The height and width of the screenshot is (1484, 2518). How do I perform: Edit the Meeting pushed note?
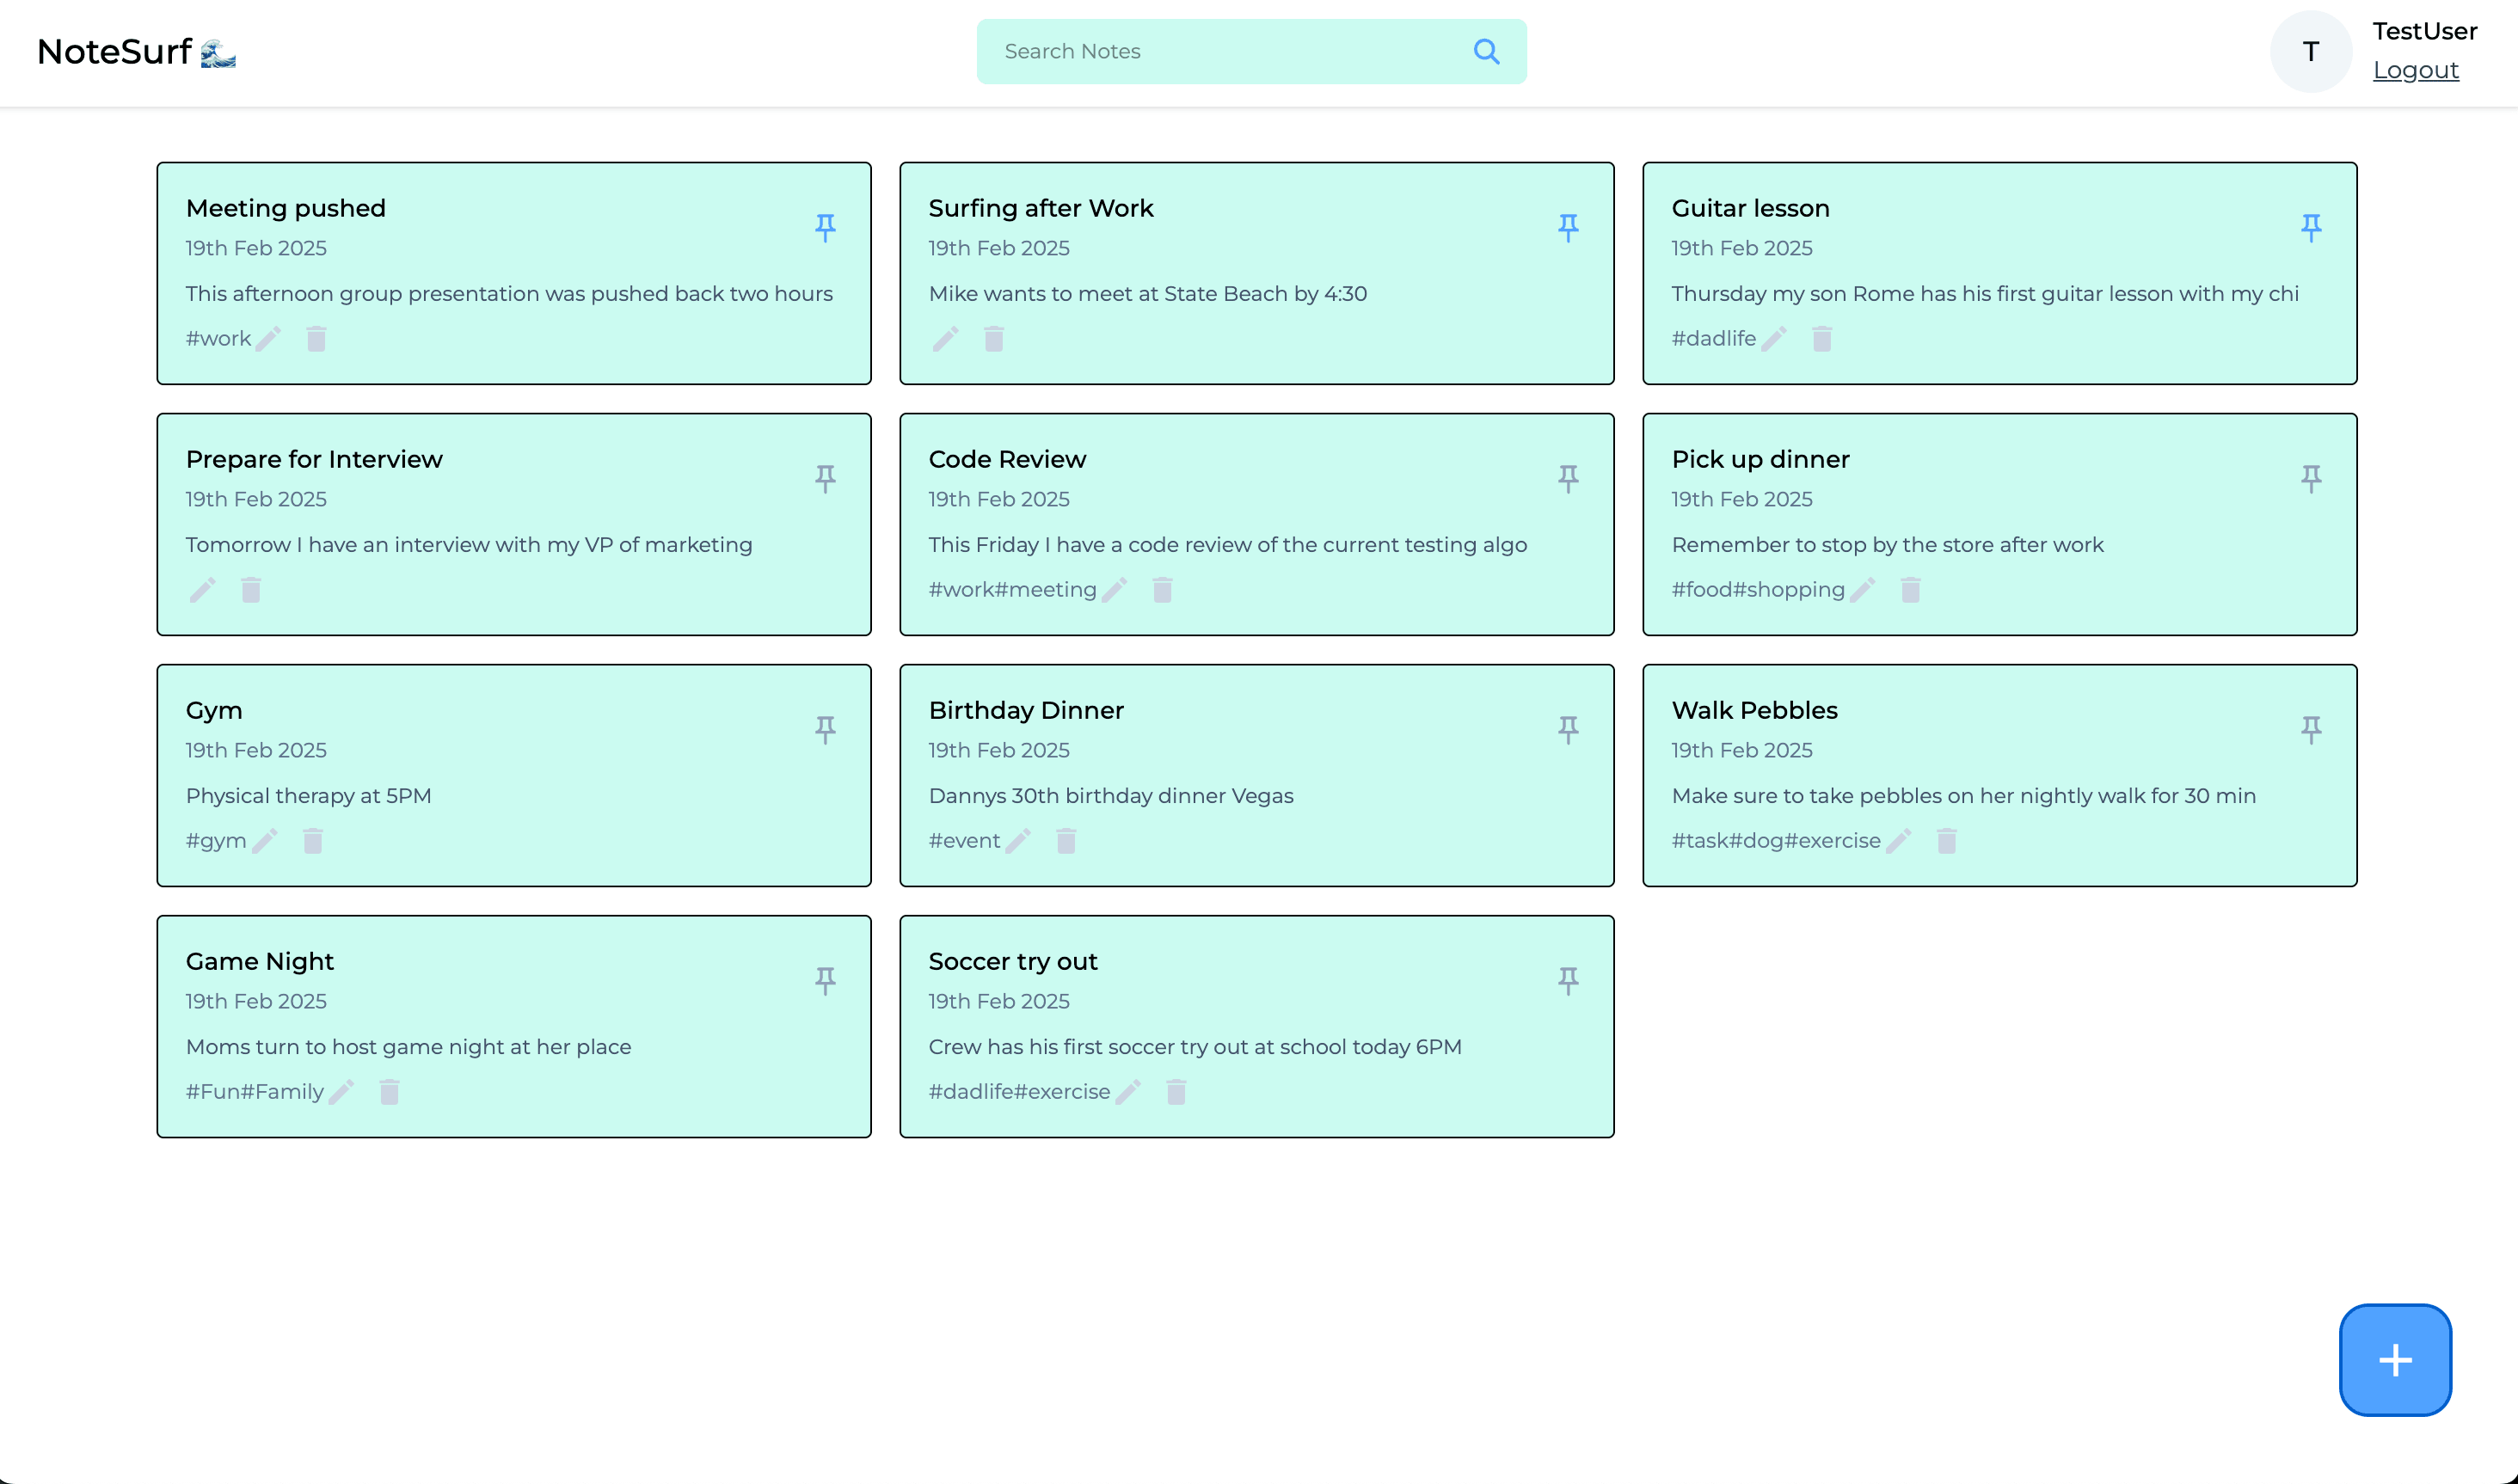(268, 339)
